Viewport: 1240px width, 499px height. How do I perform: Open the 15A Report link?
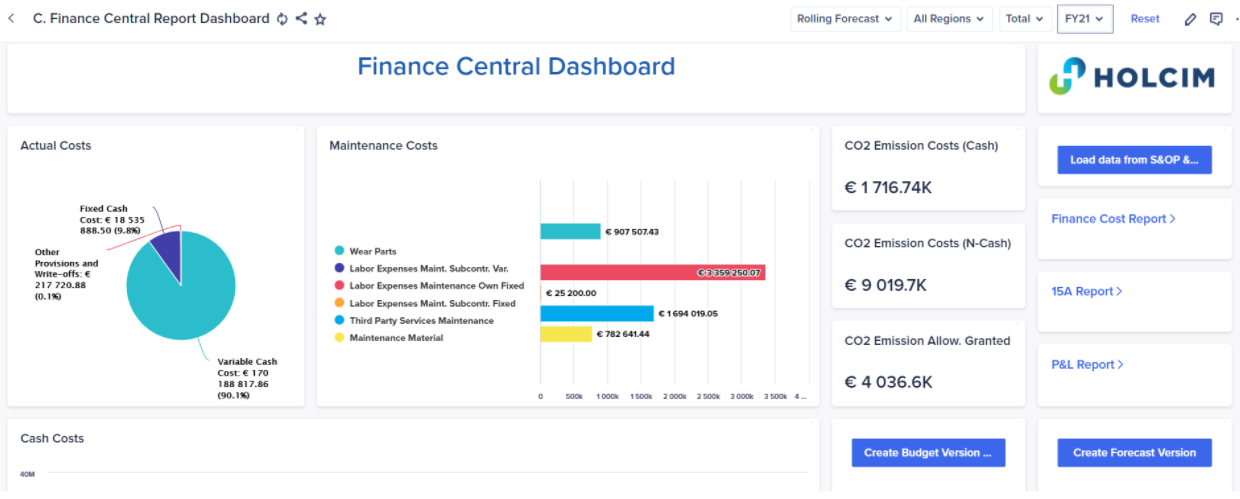coord(1086,292)
